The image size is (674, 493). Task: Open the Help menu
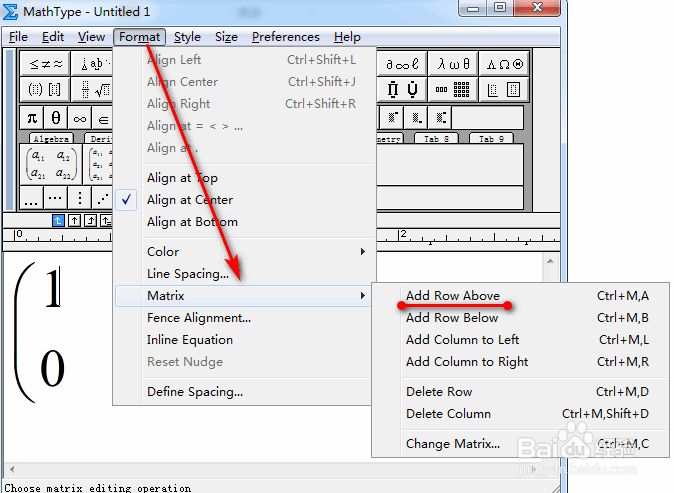pyautogui.click(x=347, y=37)
